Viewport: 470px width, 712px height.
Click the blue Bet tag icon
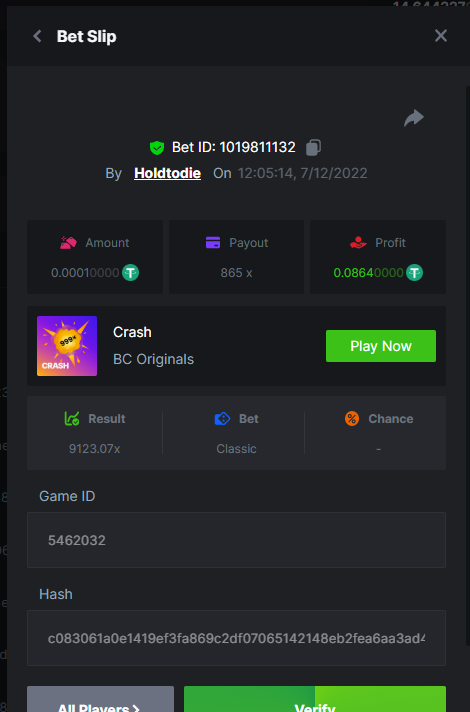tap(222, 418)
